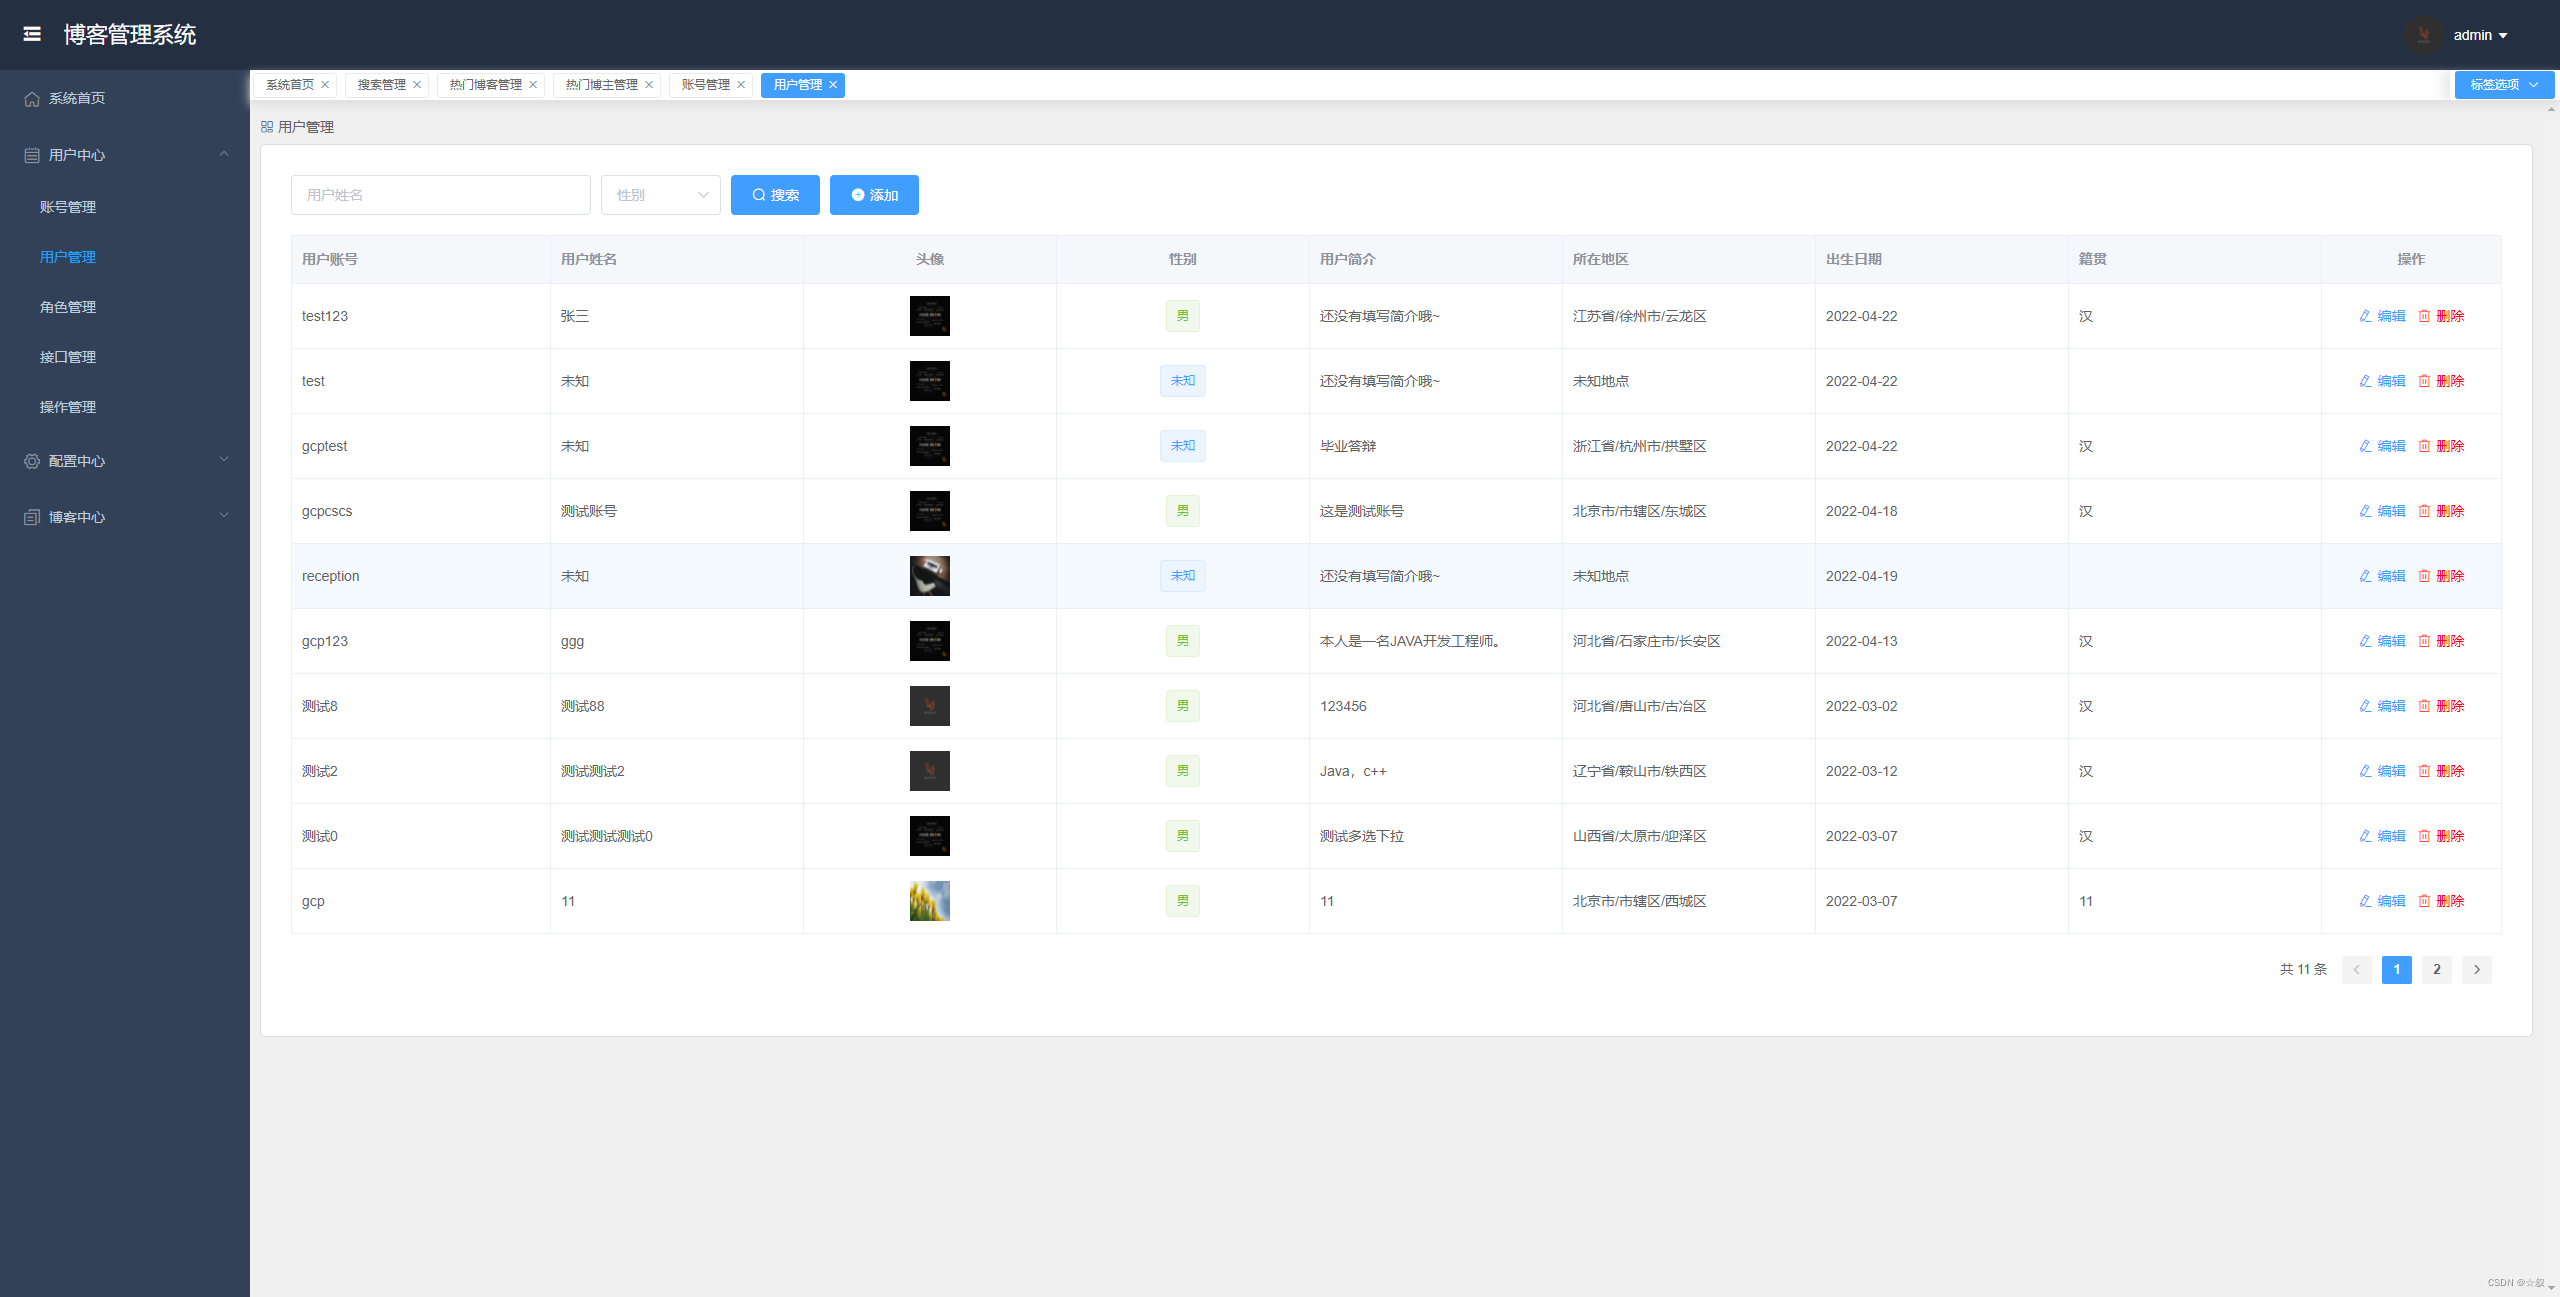Click the 添加 add user button
This screenshot has height=1297, width=2560.
(874, 195)
